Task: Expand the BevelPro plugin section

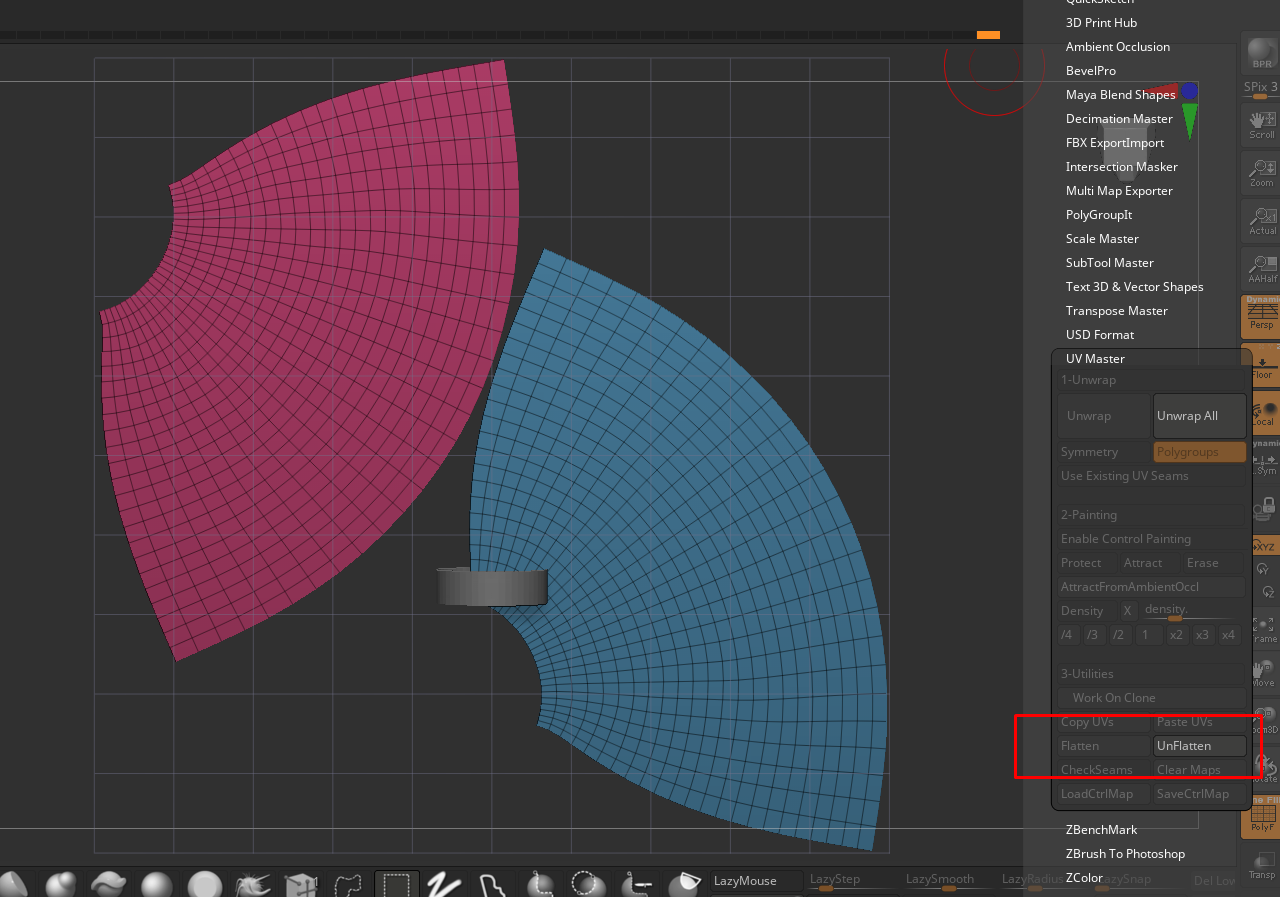Action: pyautogui.click(x=1091, y=71)
